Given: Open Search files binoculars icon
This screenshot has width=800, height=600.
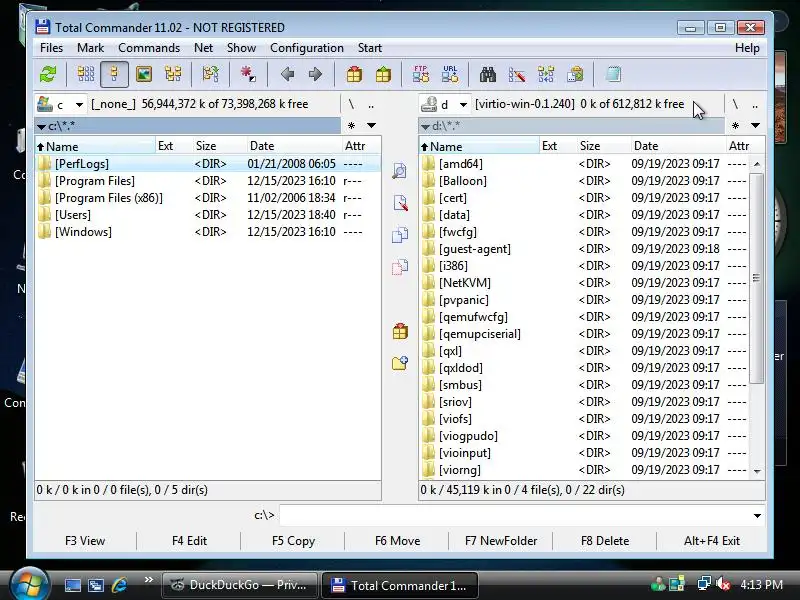Looking at the screenshot, I should [x=488, y=74].
